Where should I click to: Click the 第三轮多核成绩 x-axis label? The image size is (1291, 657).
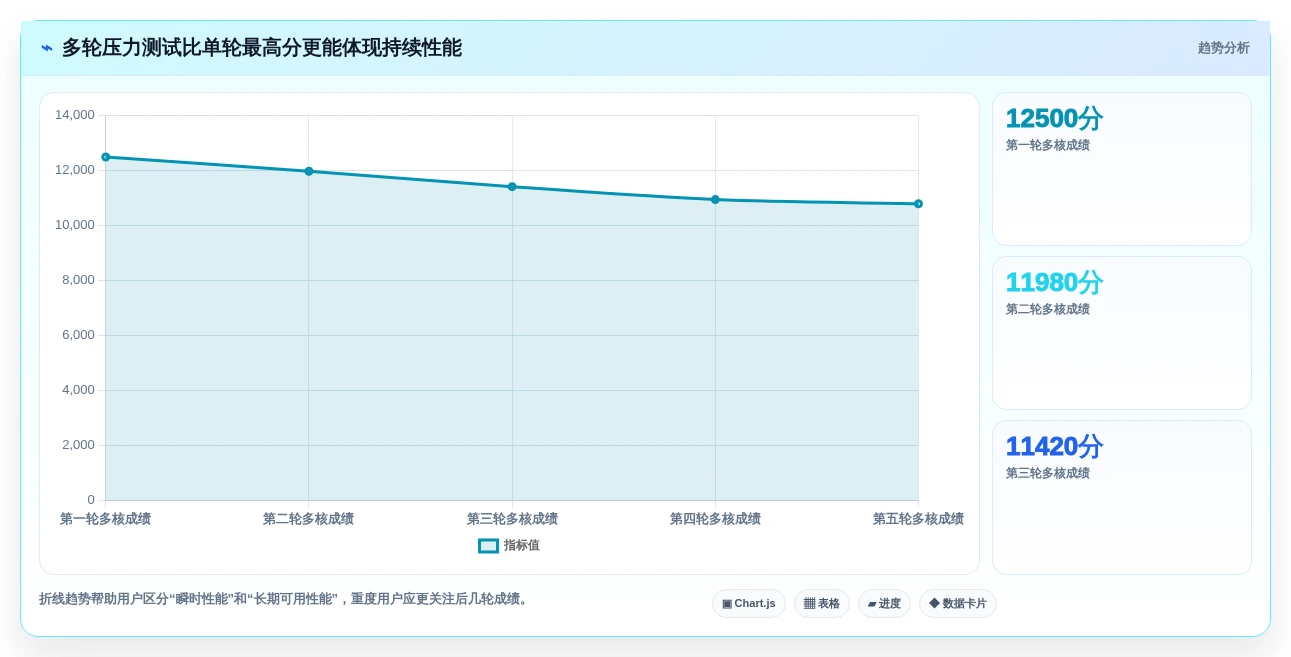[512, 519]
